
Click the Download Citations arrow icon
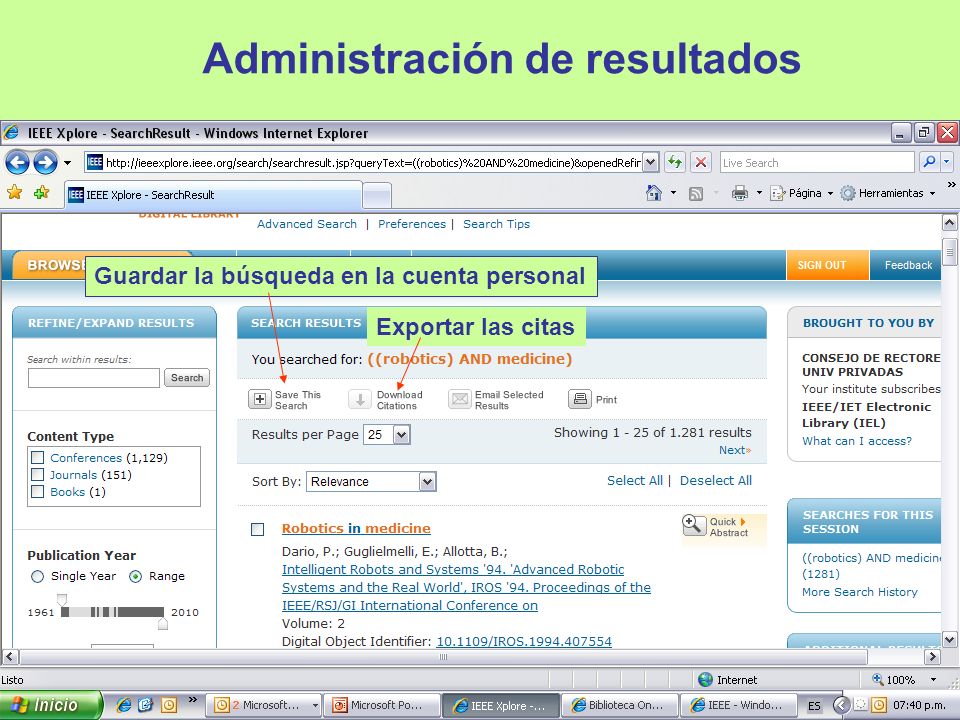click(360, 399)
